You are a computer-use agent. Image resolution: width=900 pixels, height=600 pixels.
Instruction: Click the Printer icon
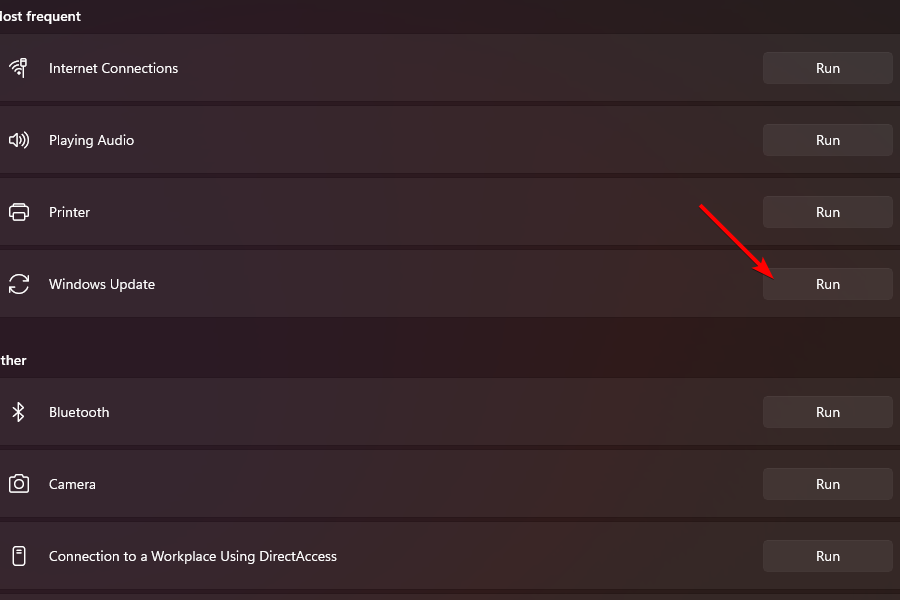(18, 212)
